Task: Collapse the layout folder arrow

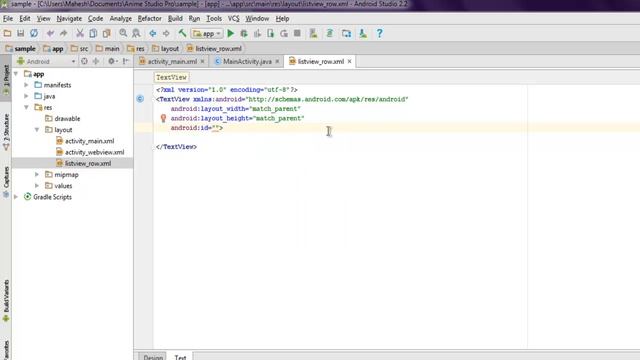Action: click(x=37, y=130)
